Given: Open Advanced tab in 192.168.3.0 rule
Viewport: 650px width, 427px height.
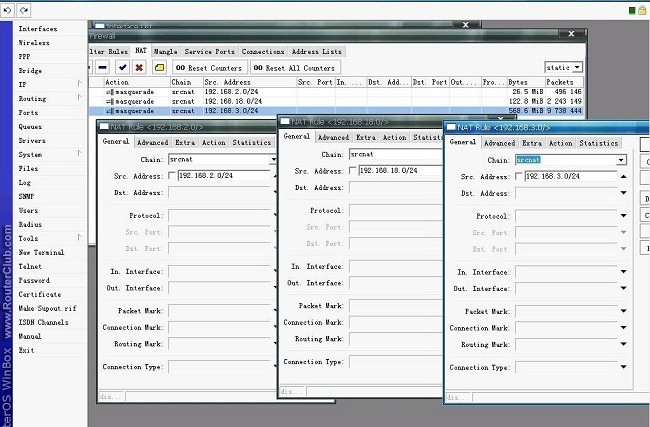Looking at the screenshot, I should pyautogui.click(x=499, y=143).
